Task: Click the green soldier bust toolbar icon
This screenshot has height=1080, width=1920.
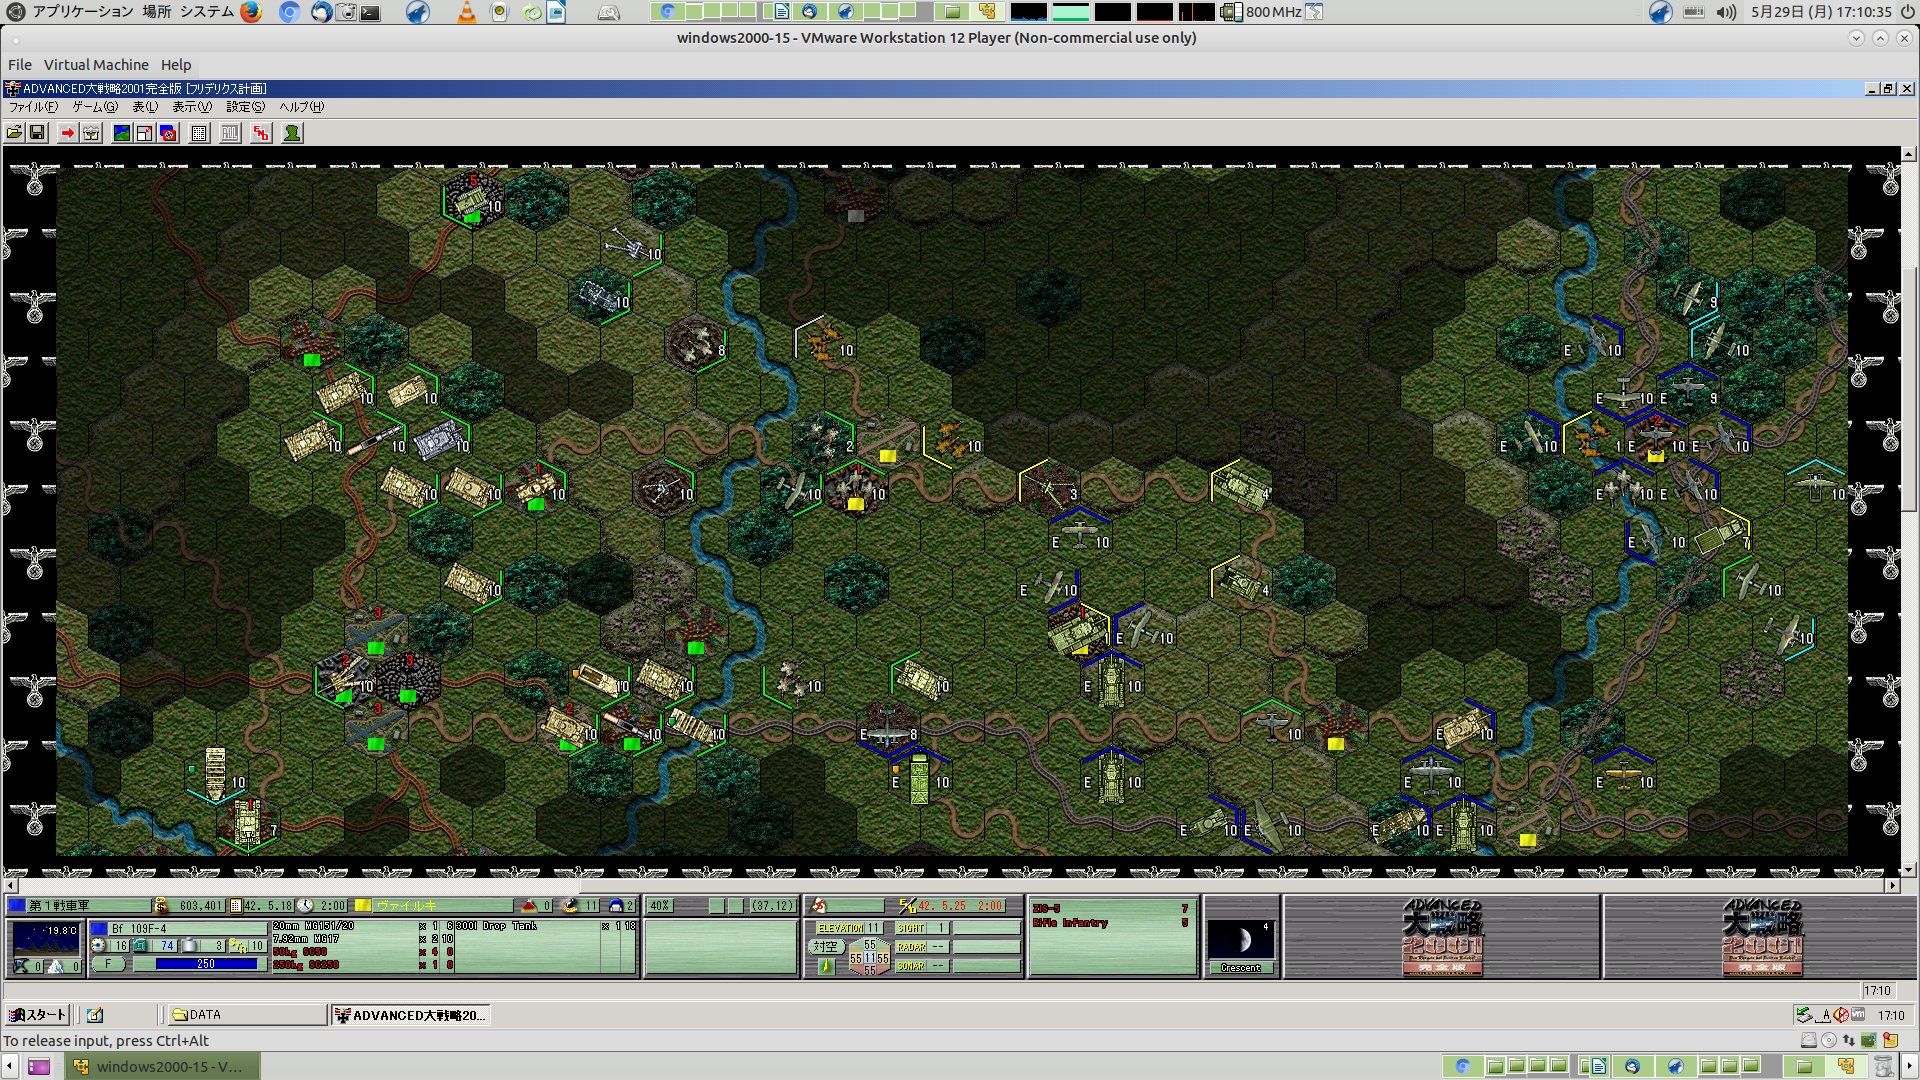Action: (292, 133)
